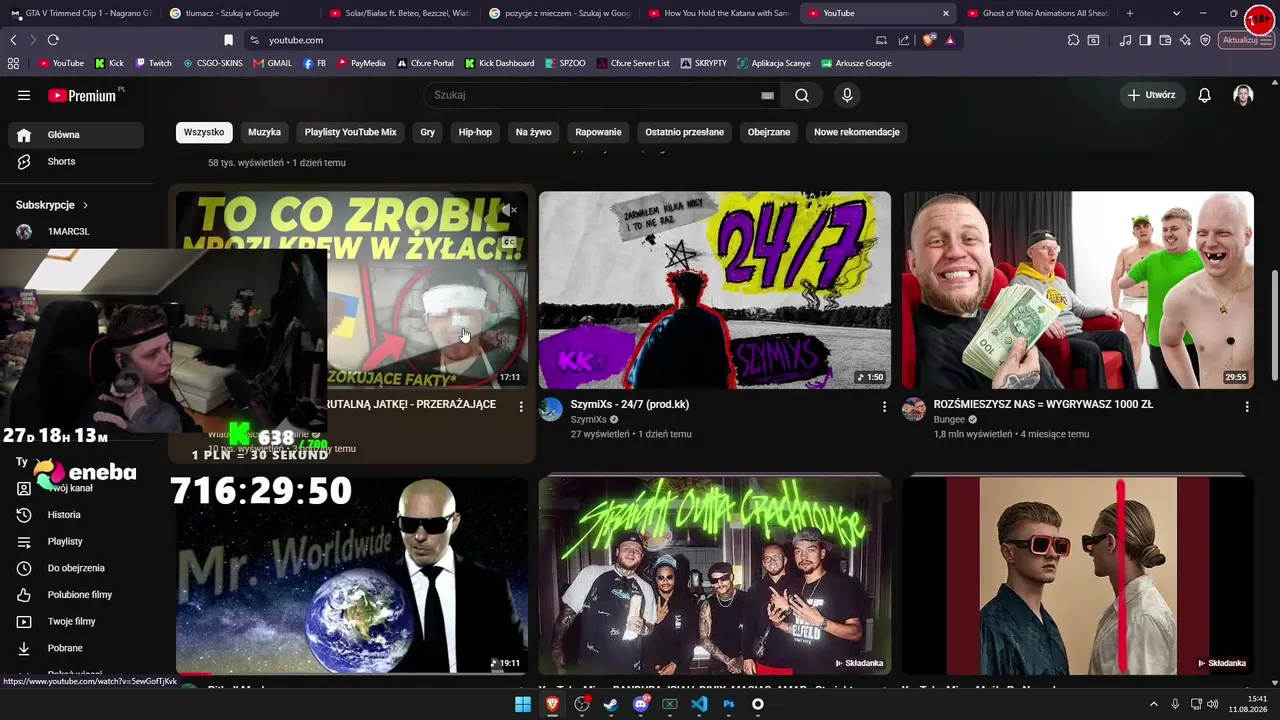The width and height of the screenshot is (1280, 720).
Task: Select the Obejrzane filter chip
Action: point(769,132)
